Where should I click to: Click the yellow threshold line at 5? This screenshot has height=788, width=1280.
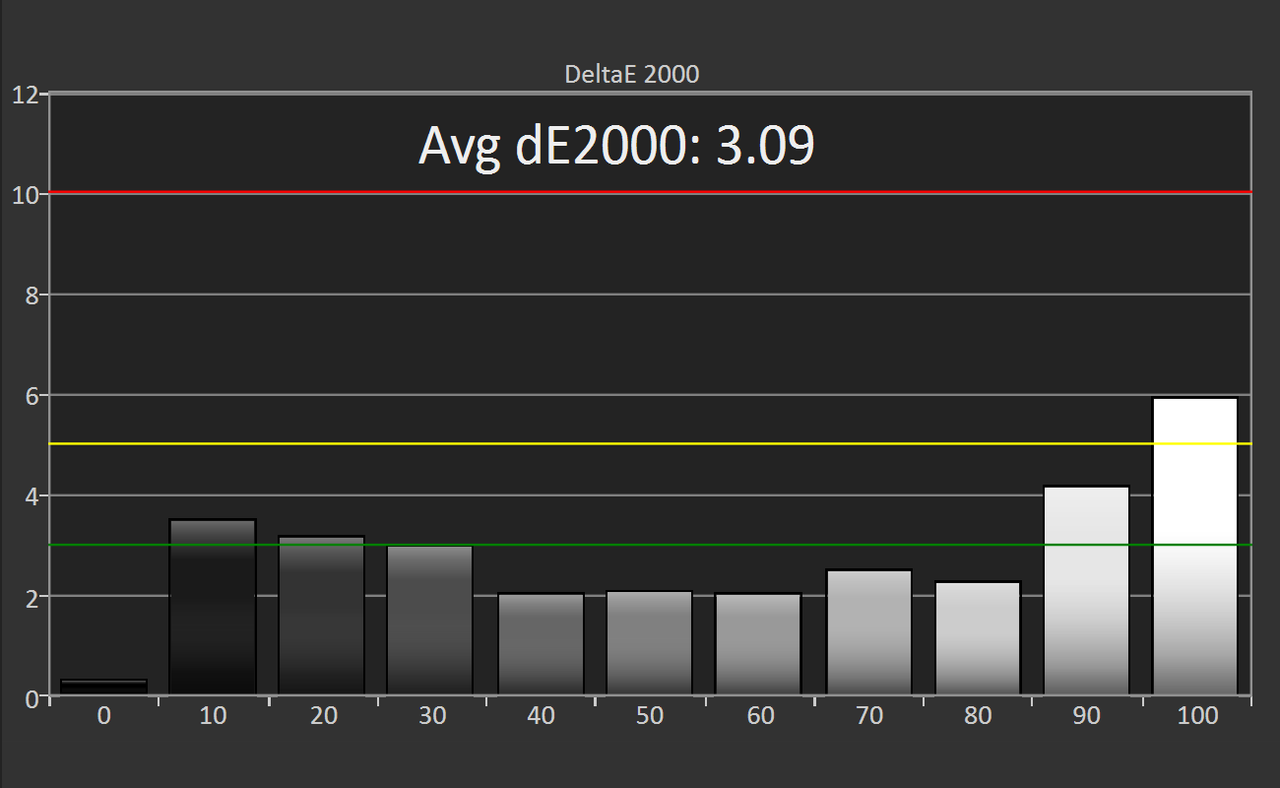click(650, 443)
